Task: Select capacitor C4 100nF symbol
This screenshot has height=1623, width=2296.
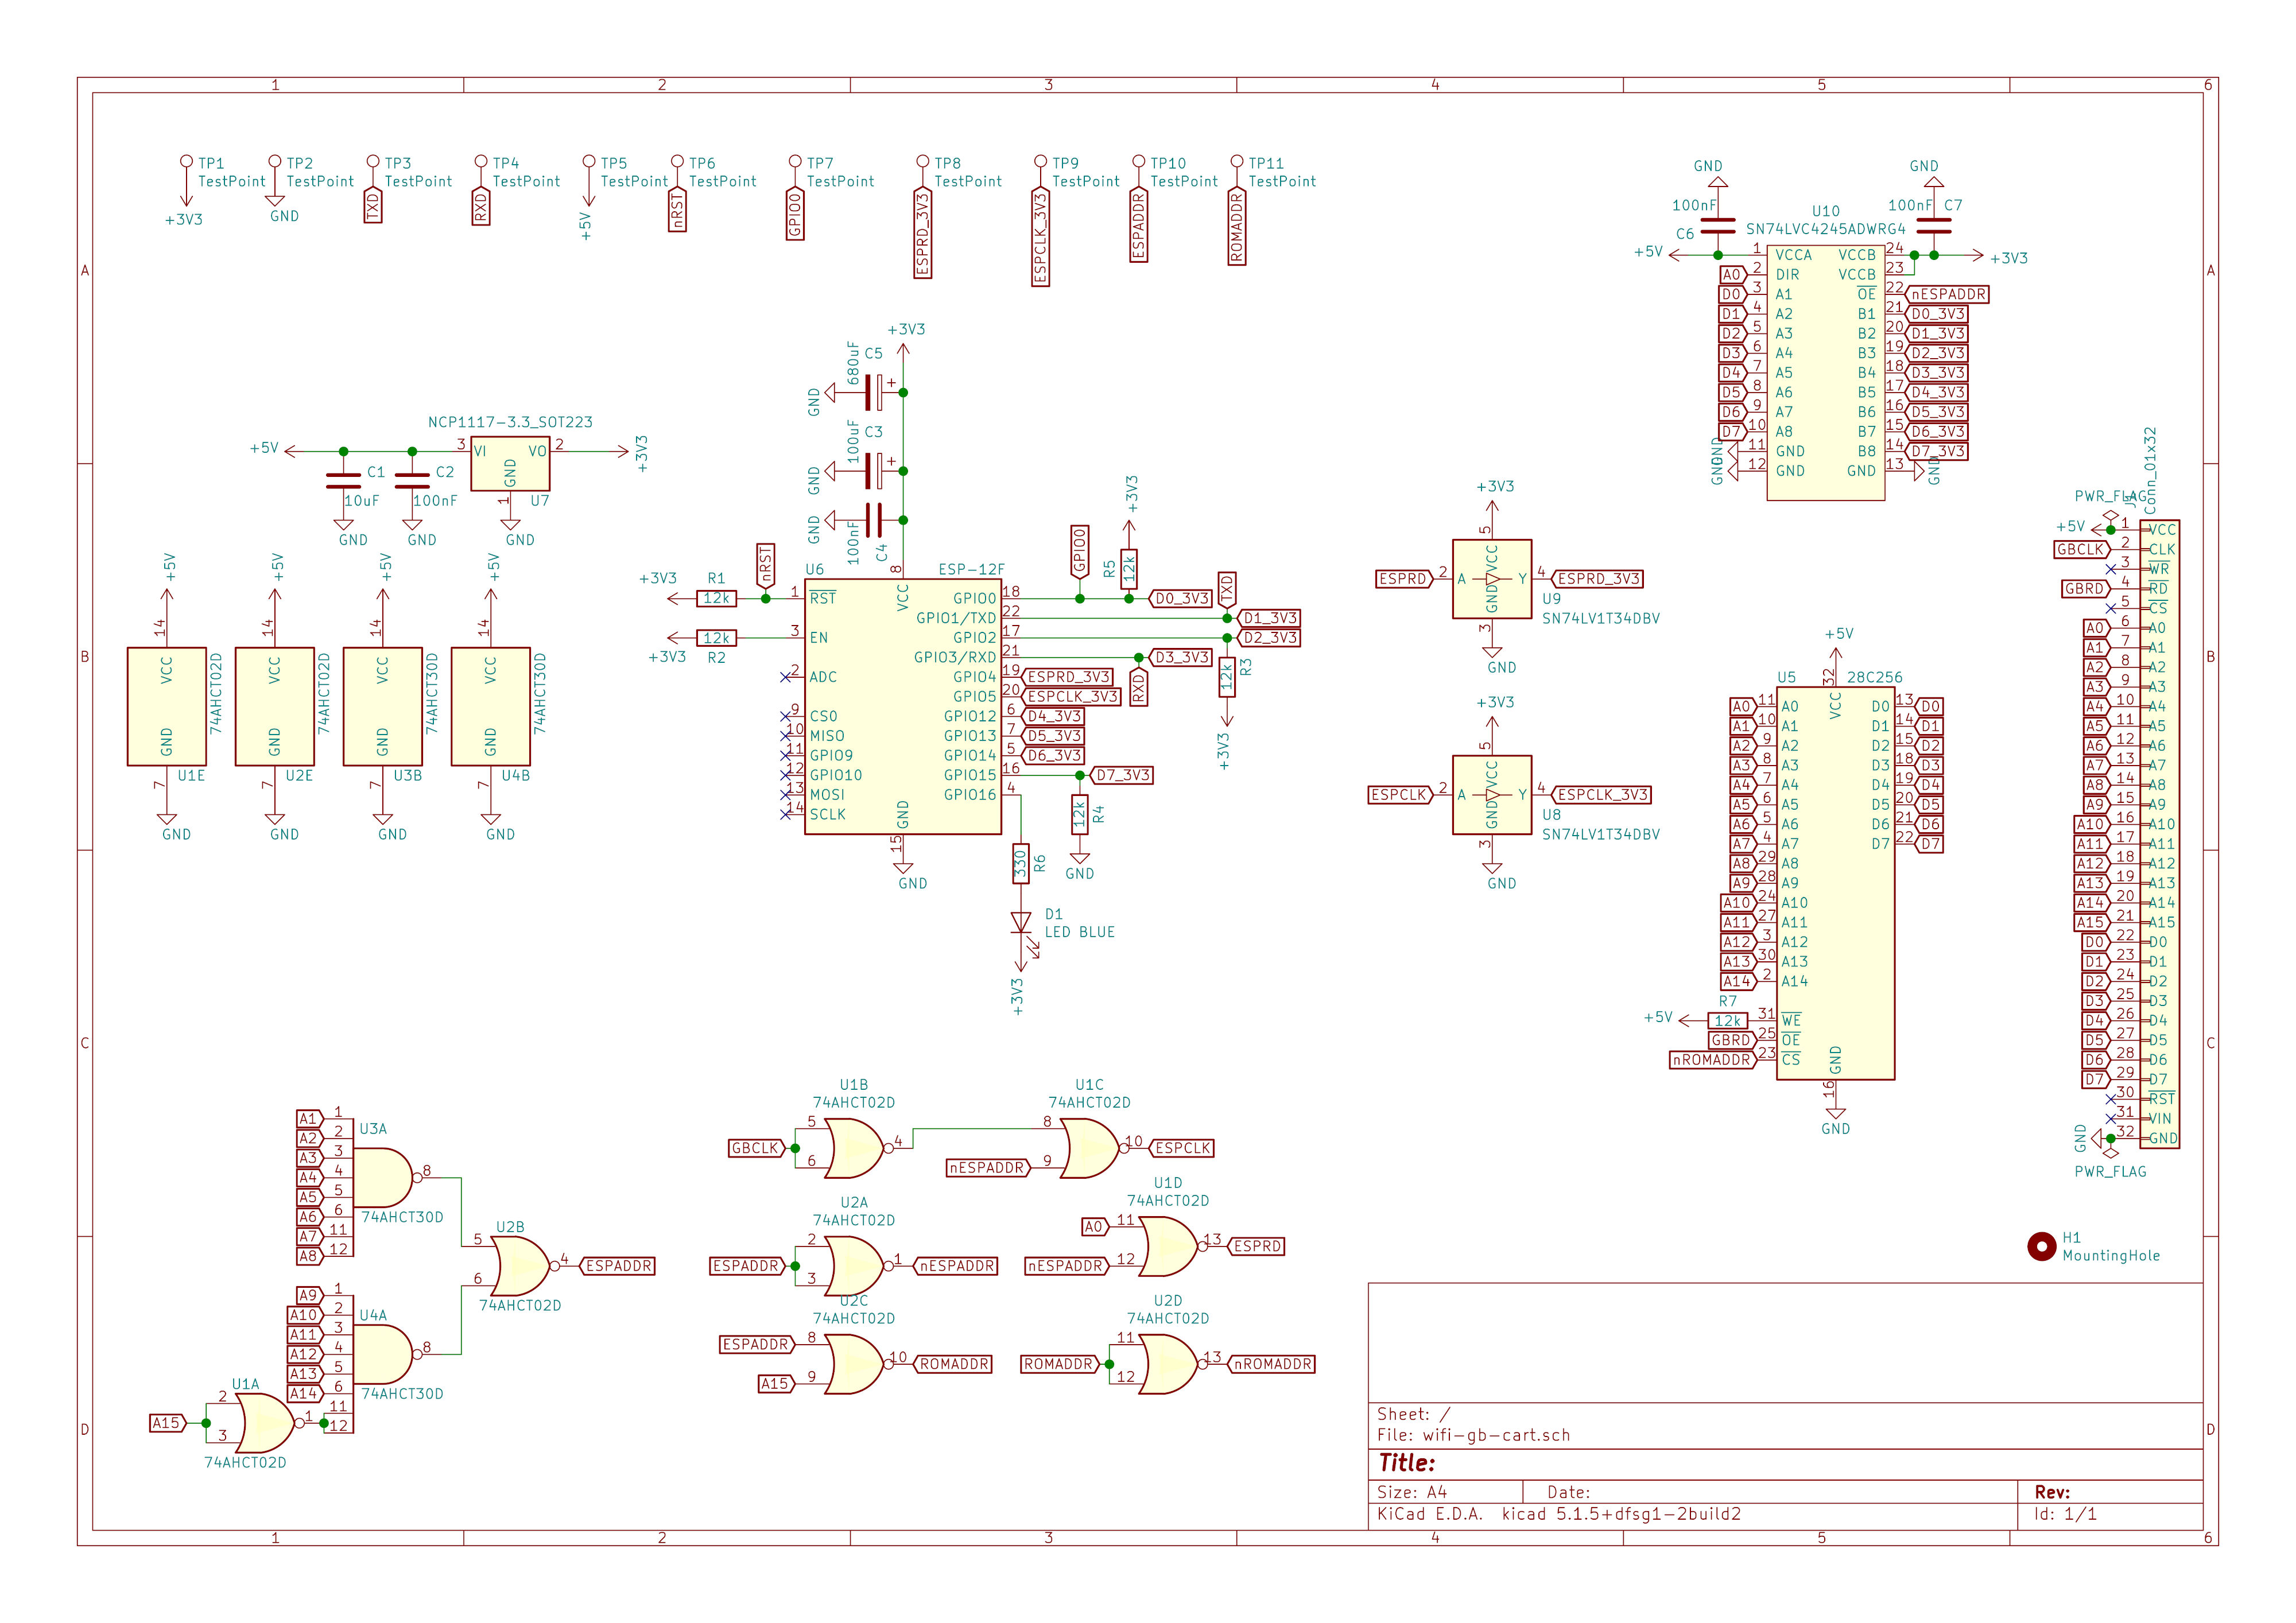Action: [x=873, y=520]
